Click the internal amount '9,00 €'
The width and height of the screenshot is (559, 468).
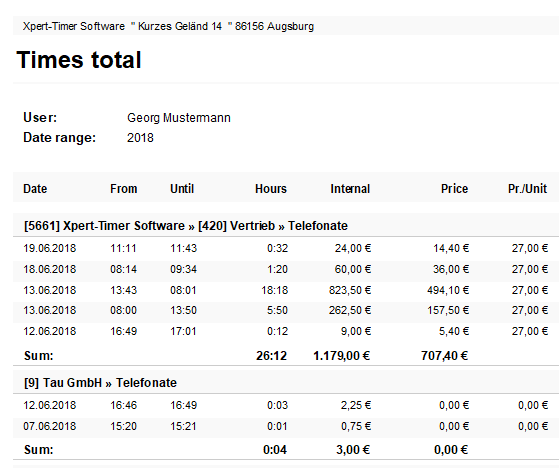point(356,331)
